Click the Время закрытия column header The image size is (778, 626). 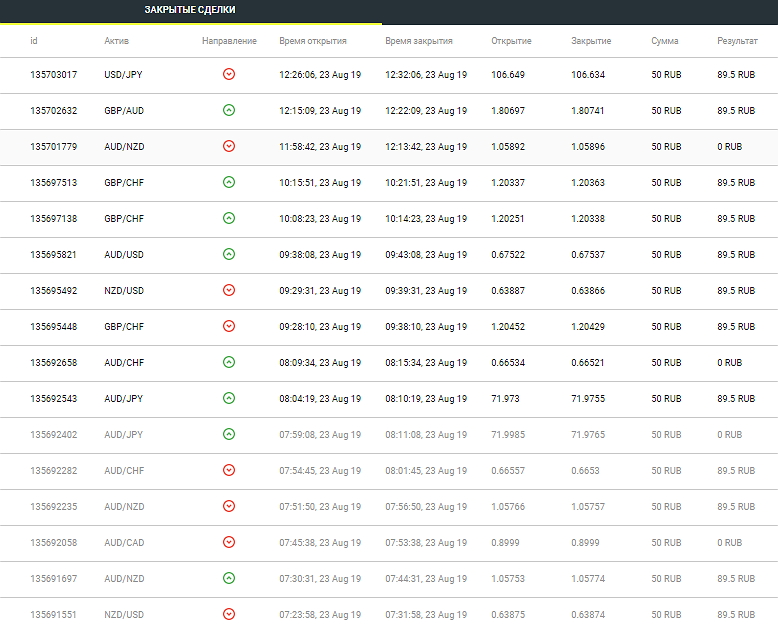tap(419, 41)
